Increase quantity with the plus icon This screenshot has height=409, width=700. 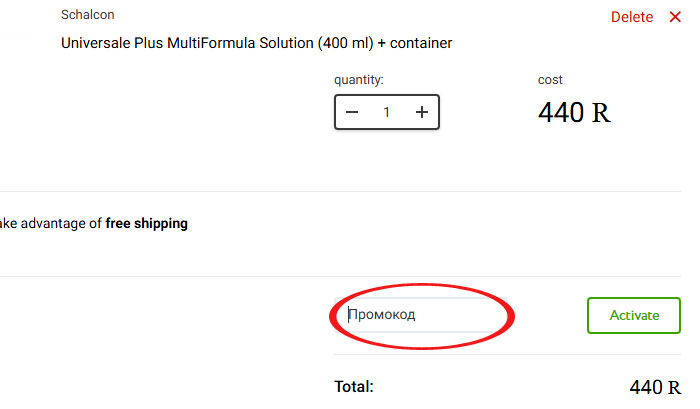pos(421,112)
